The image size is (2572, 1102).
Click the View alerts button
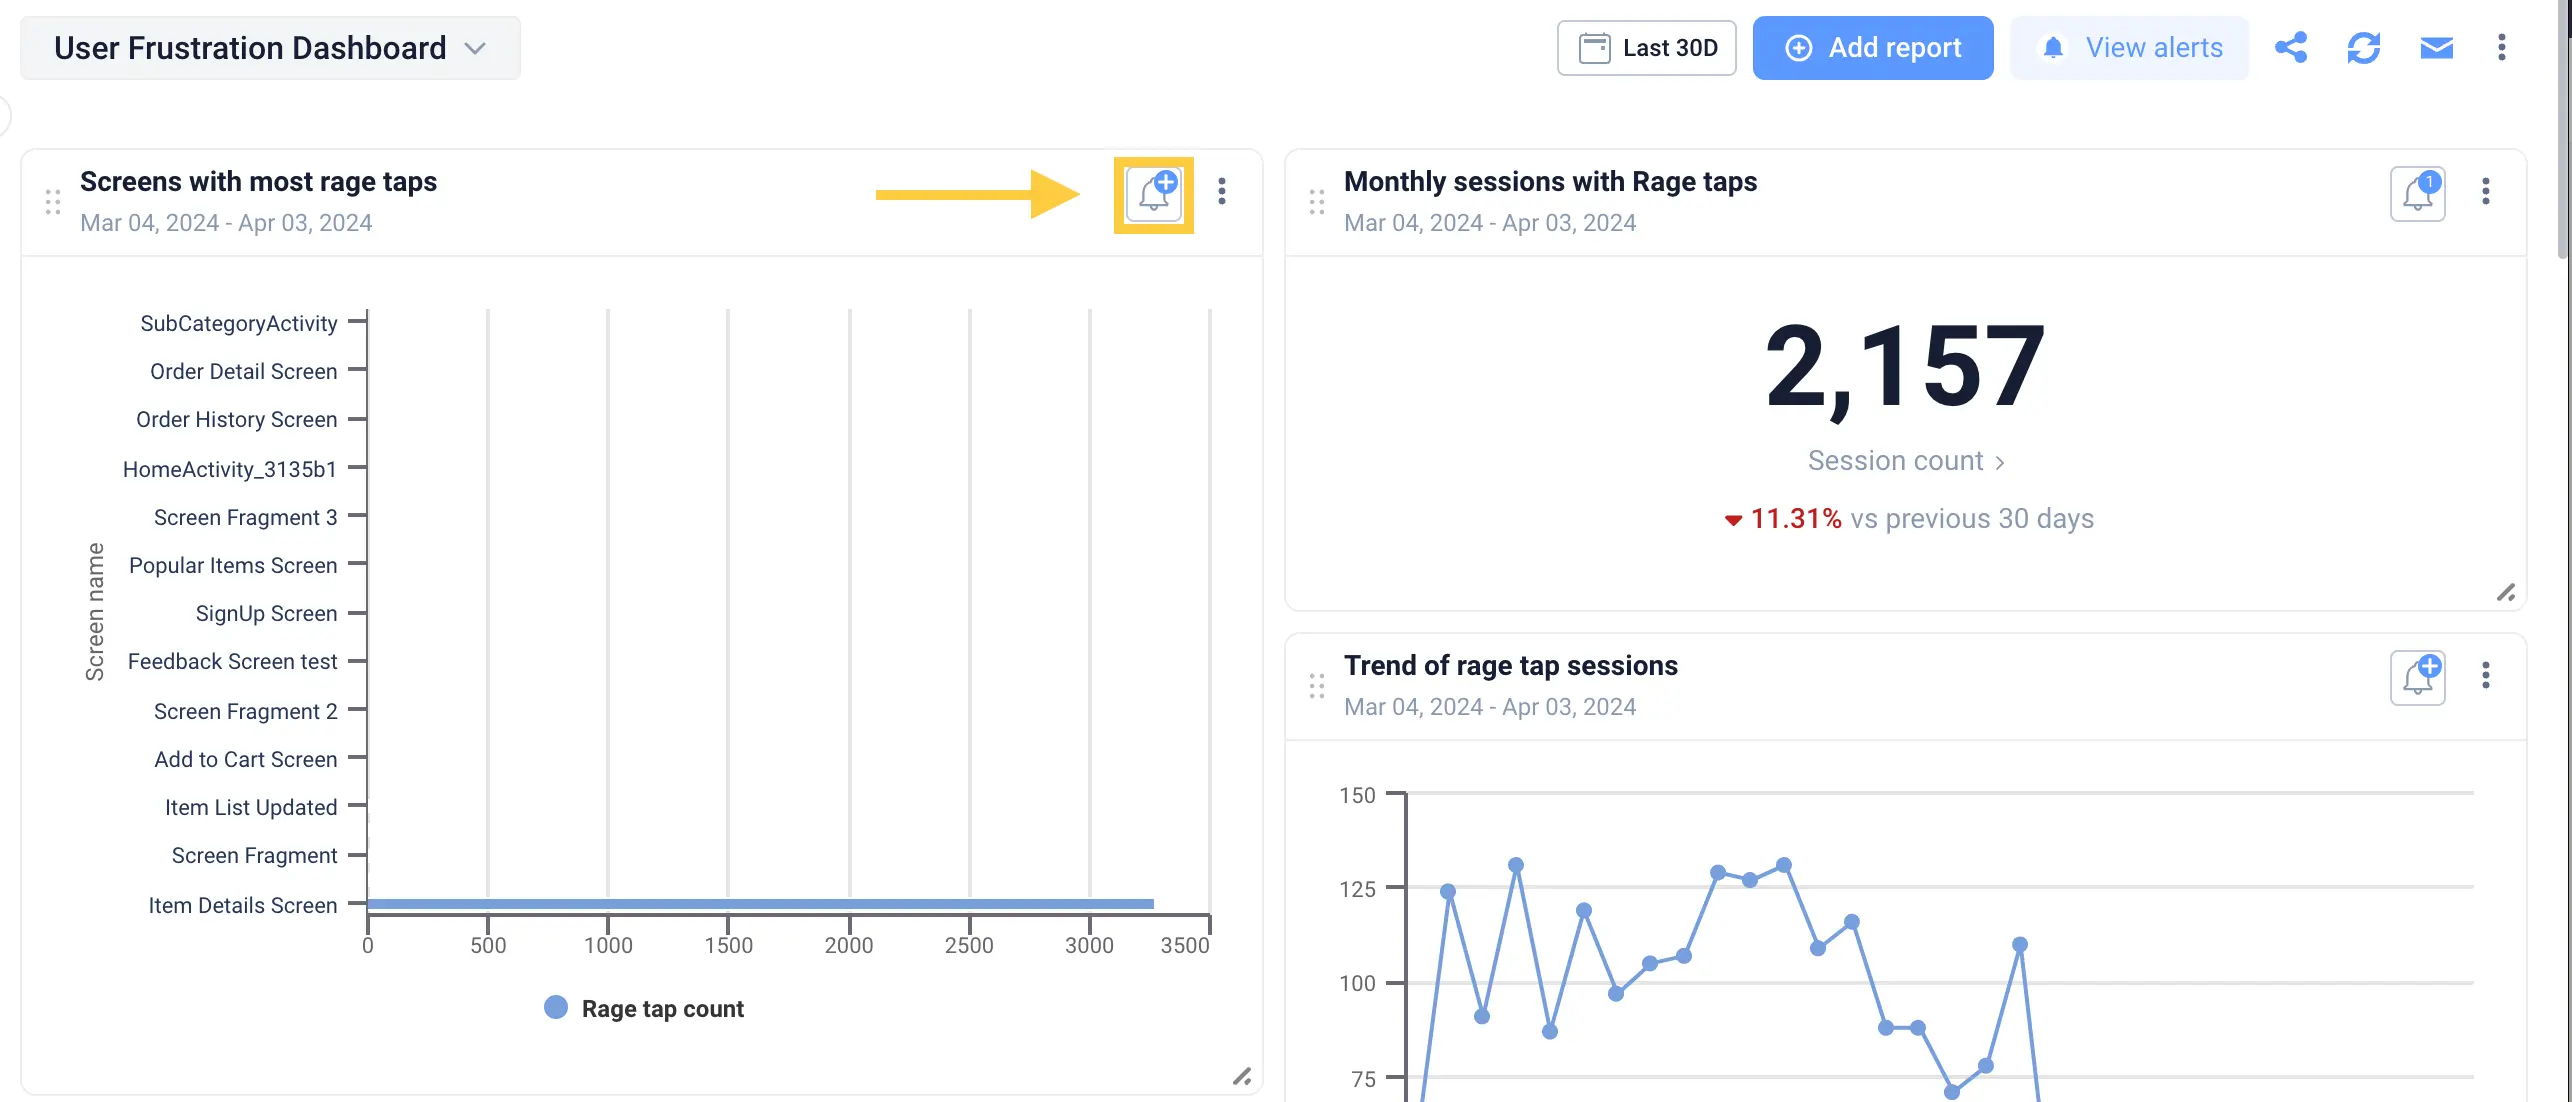coord(2129,48)
